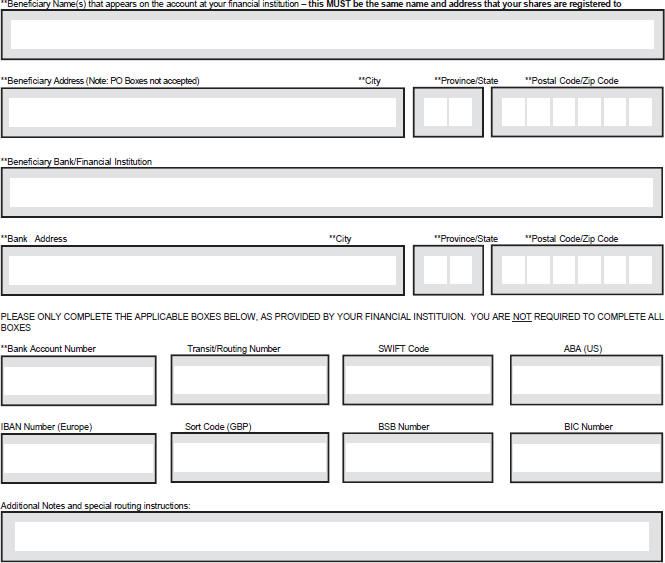Viewport: 665px width, 563px height.
Task: Click last box of Bank Postal Code
Action: click(x=640, y=270)
